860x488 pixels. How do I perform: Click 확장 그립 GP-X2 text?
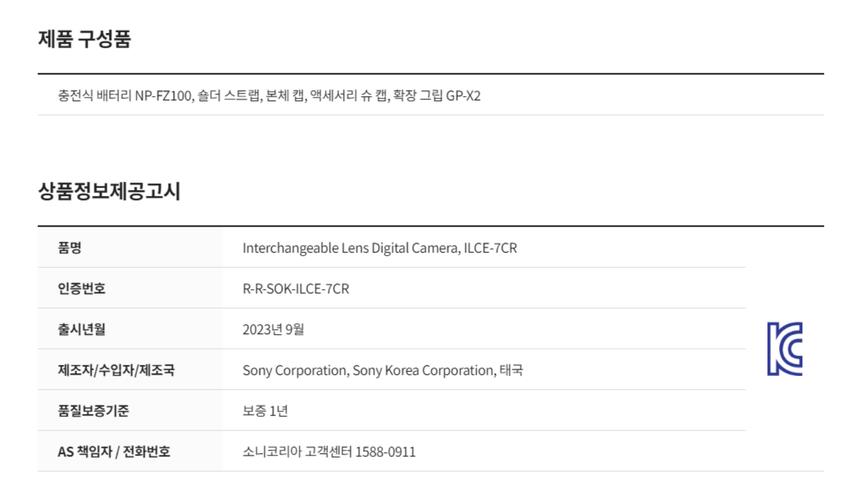click(x=437, y=95)
